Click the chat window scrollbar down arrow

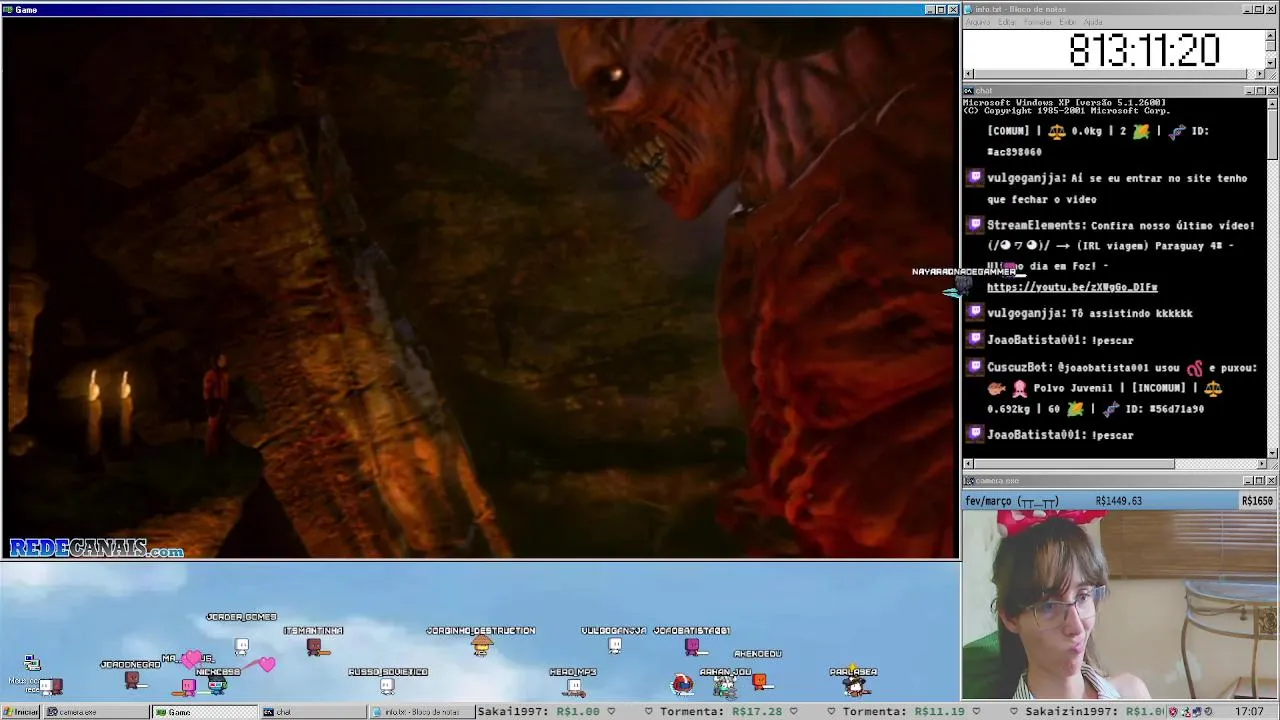(1272, 452)
